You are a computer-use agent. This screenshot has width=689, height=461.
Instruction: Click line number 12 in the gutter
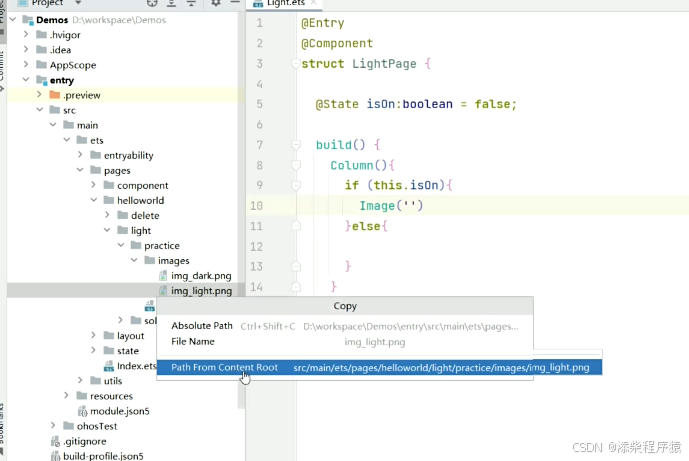click(x=256, y=247)
